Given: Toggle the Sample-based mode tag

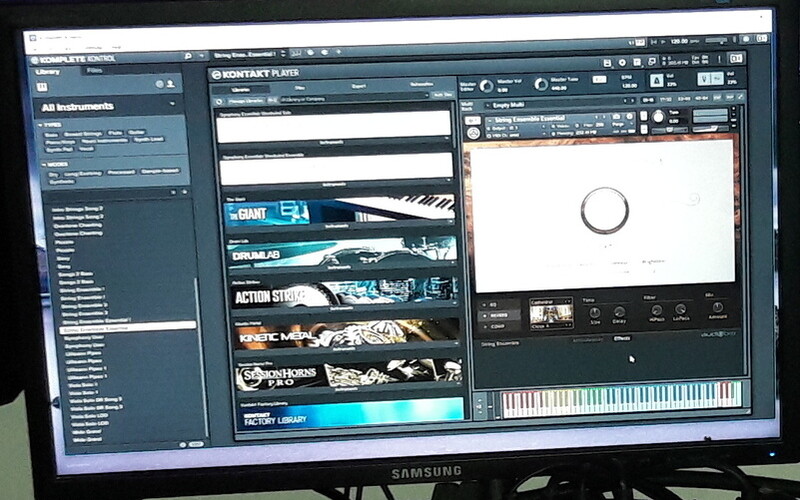Looking at the screenshot, I should tap(160, 171).
